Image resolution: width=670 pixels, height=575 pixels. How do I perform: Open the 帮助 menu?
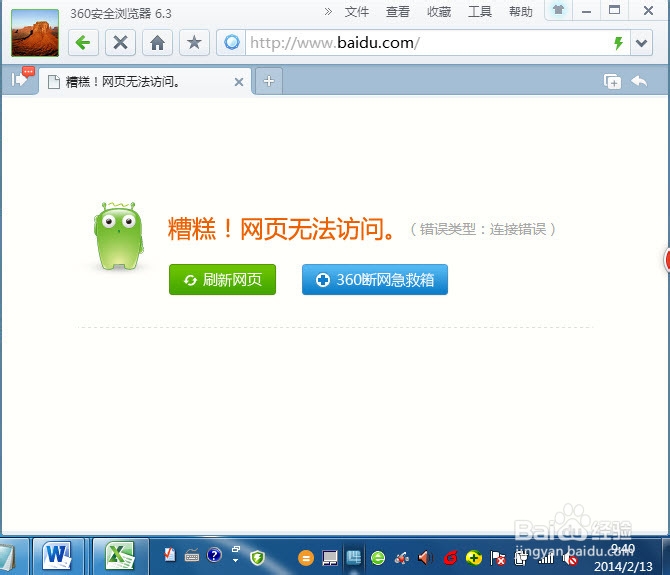(521, 12)
